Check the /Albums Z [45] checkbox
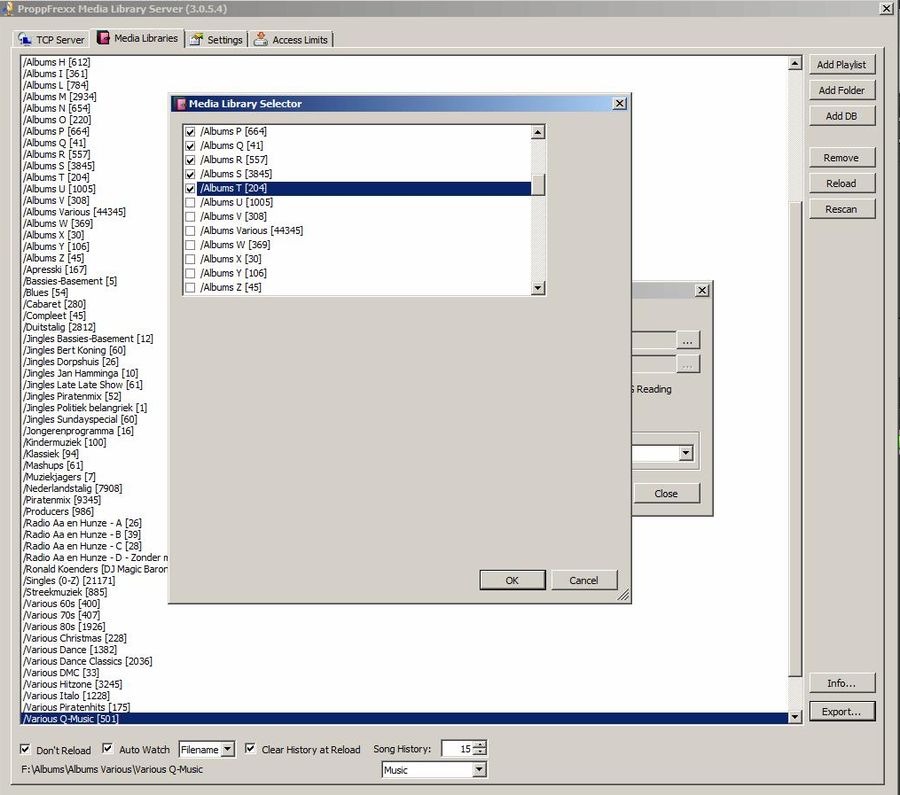Image resolution: width=900 pixels, height=795 pixels. point(191,288)
